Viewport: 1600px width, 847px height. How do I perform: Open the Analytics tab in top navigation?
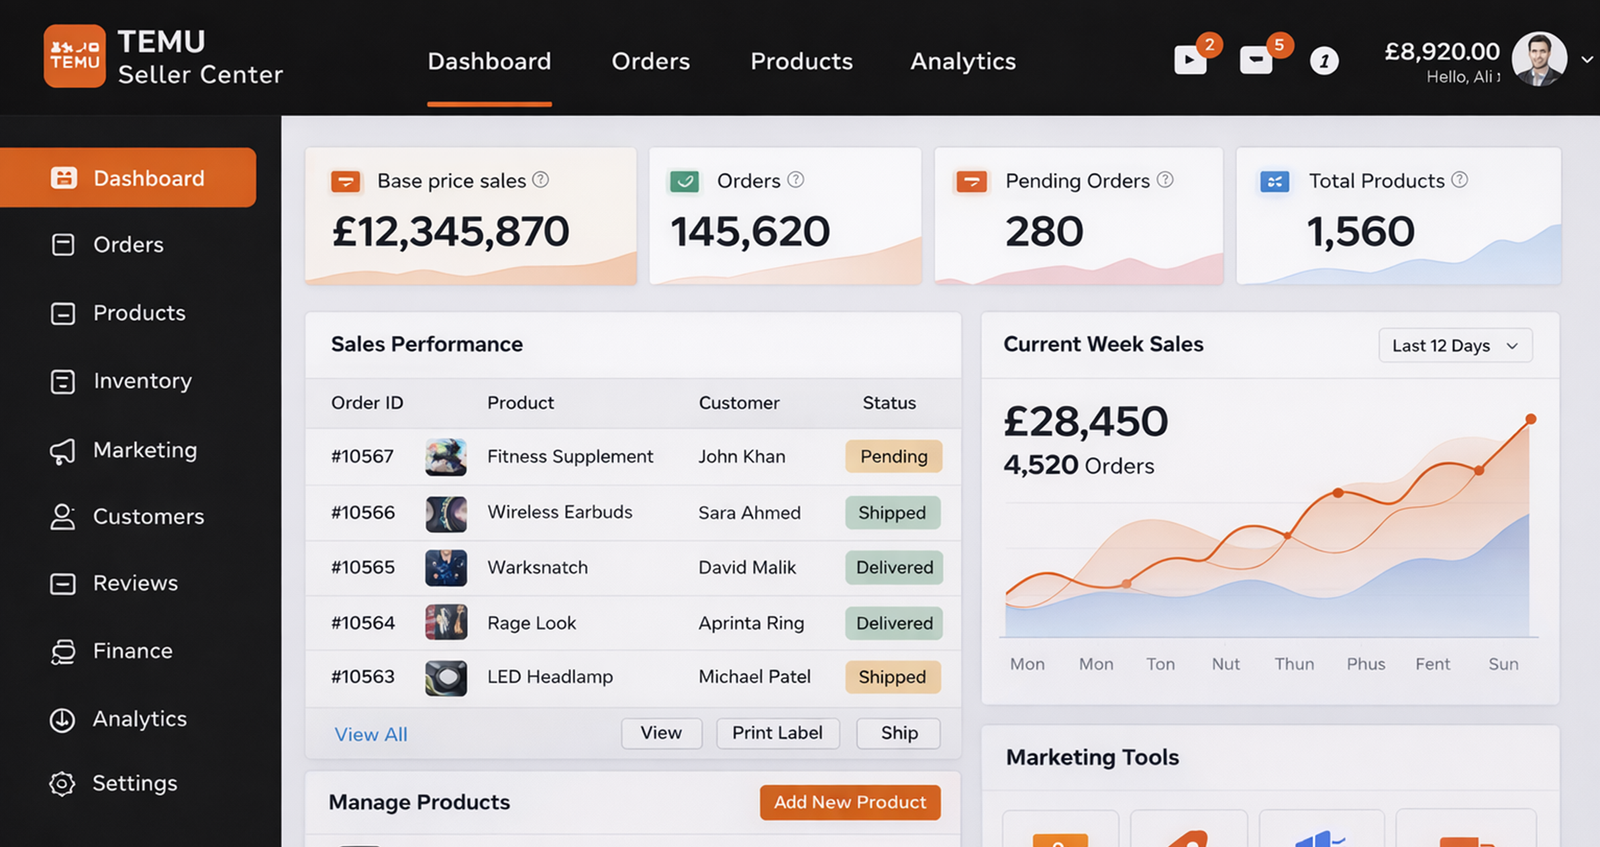click(x=962, y=61)
